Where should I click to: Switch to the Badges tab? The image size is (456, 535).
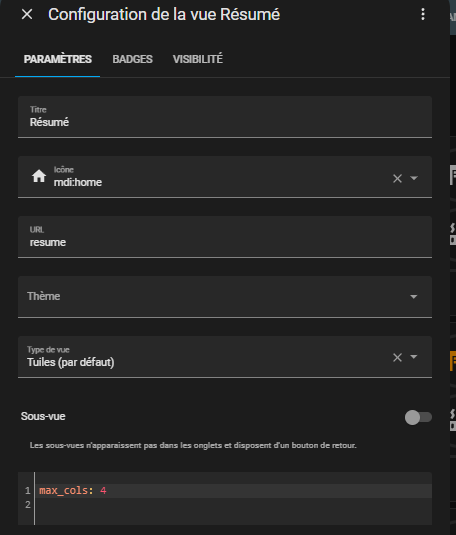tap(132, 59)
